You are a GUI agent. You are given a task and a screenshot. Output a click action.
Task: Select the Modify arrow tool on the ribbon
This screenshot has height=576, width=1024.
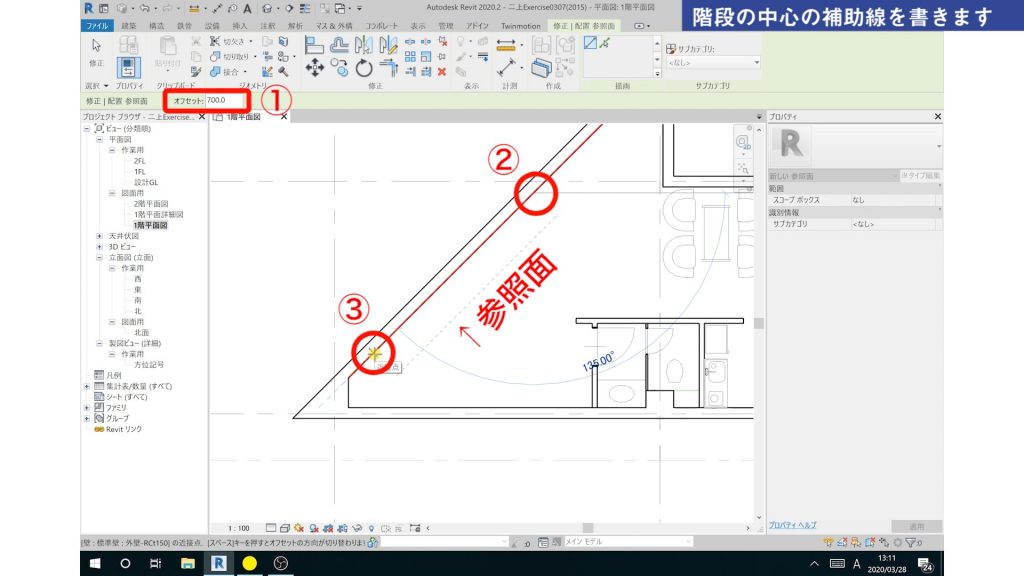click(95, 45)
